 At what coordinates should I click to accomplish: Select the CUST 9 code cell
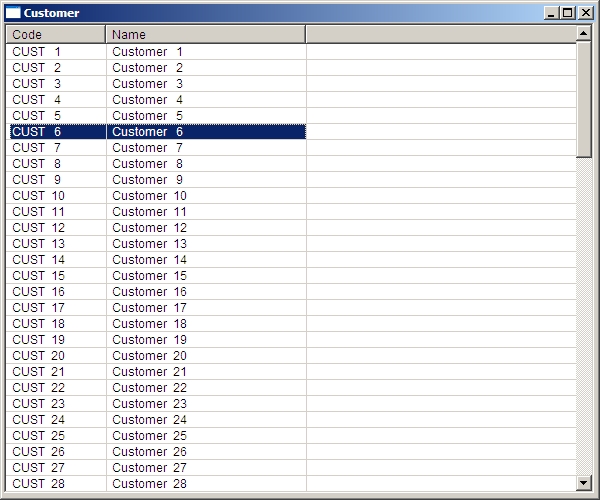click(x=56, y=180)
